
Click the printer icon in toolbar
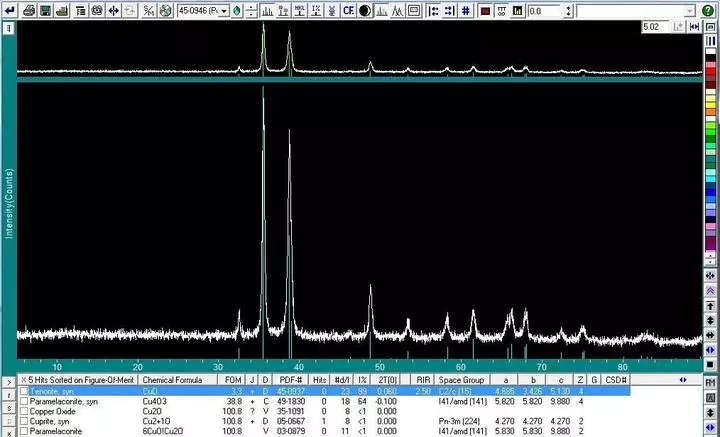29,11
